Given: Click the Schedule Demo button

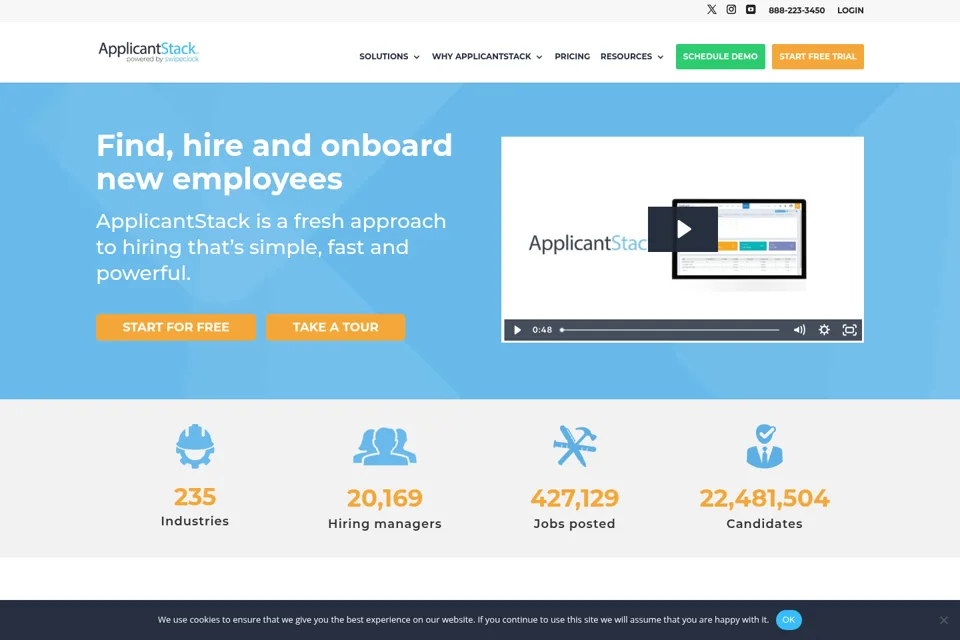Looking at the screenshot, I should click(720, 56).
